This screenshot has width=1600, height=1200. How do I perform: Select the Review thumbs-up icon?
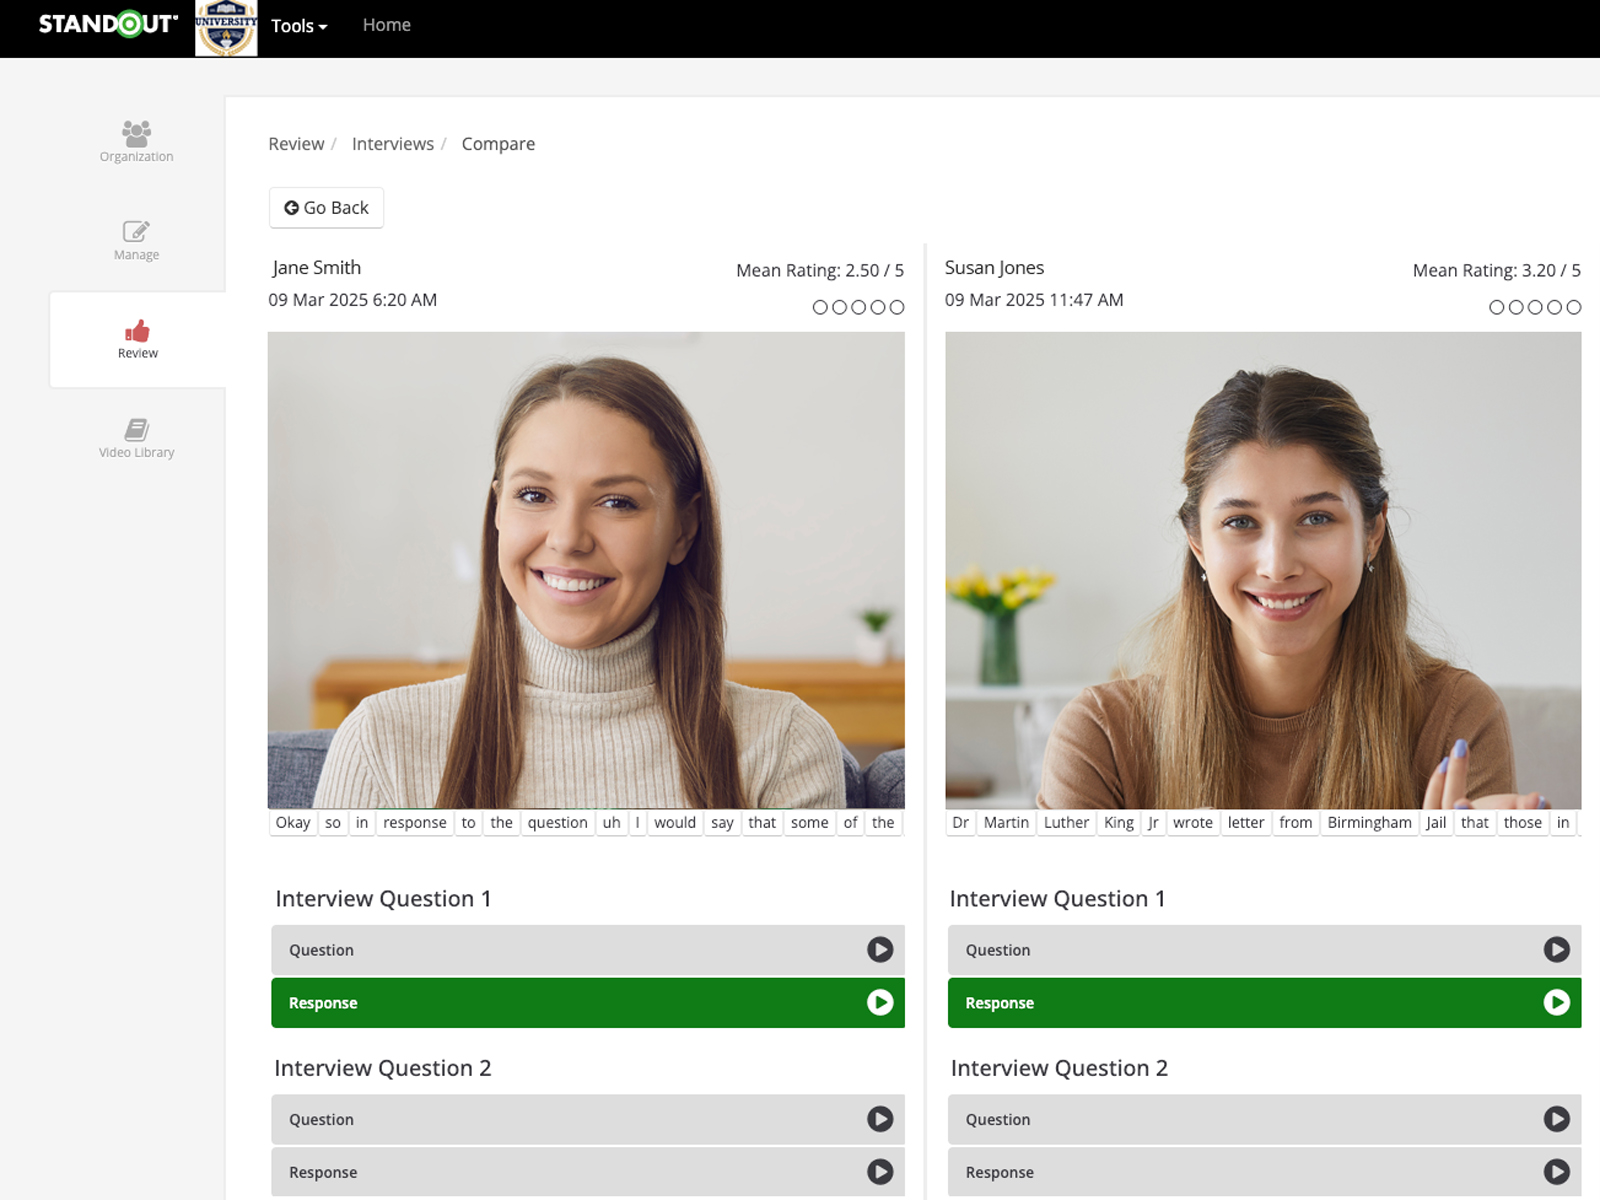pyautogui.click(x=137, y=331)
